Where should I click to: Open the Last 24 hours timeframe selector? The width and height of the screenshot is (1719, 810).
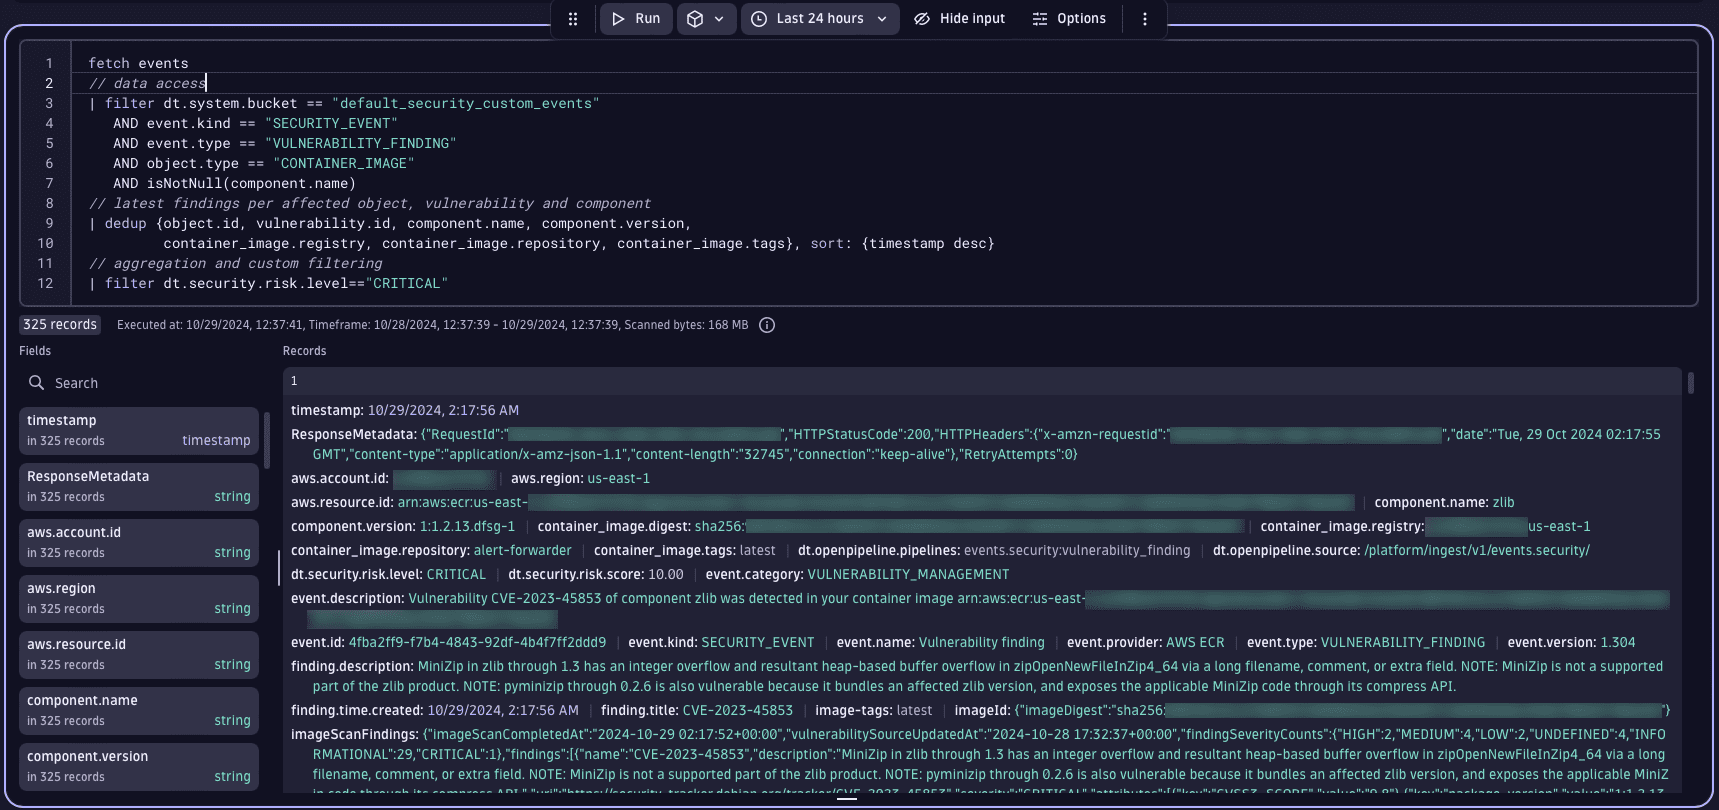tap(820, 19)
